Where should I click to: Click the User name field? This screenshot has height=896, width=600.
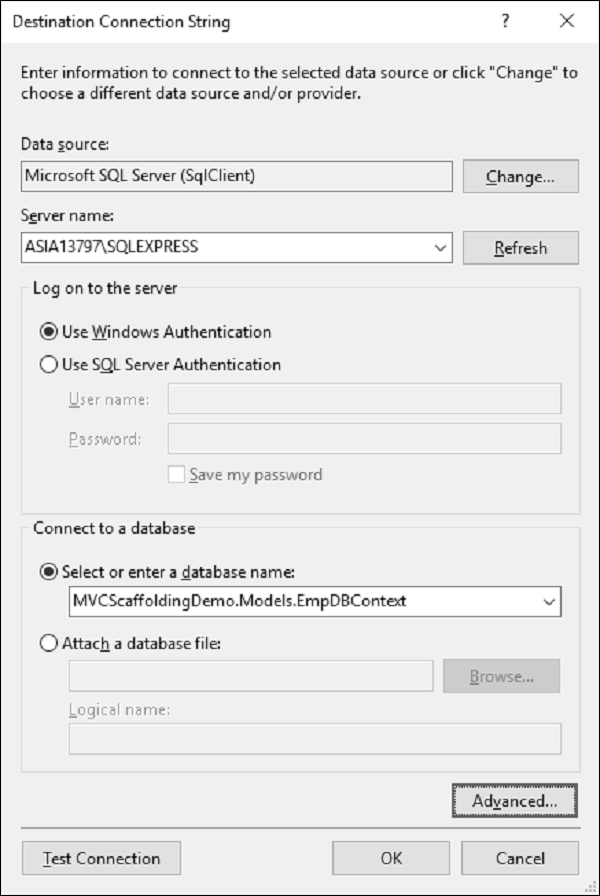click(364, 400)
